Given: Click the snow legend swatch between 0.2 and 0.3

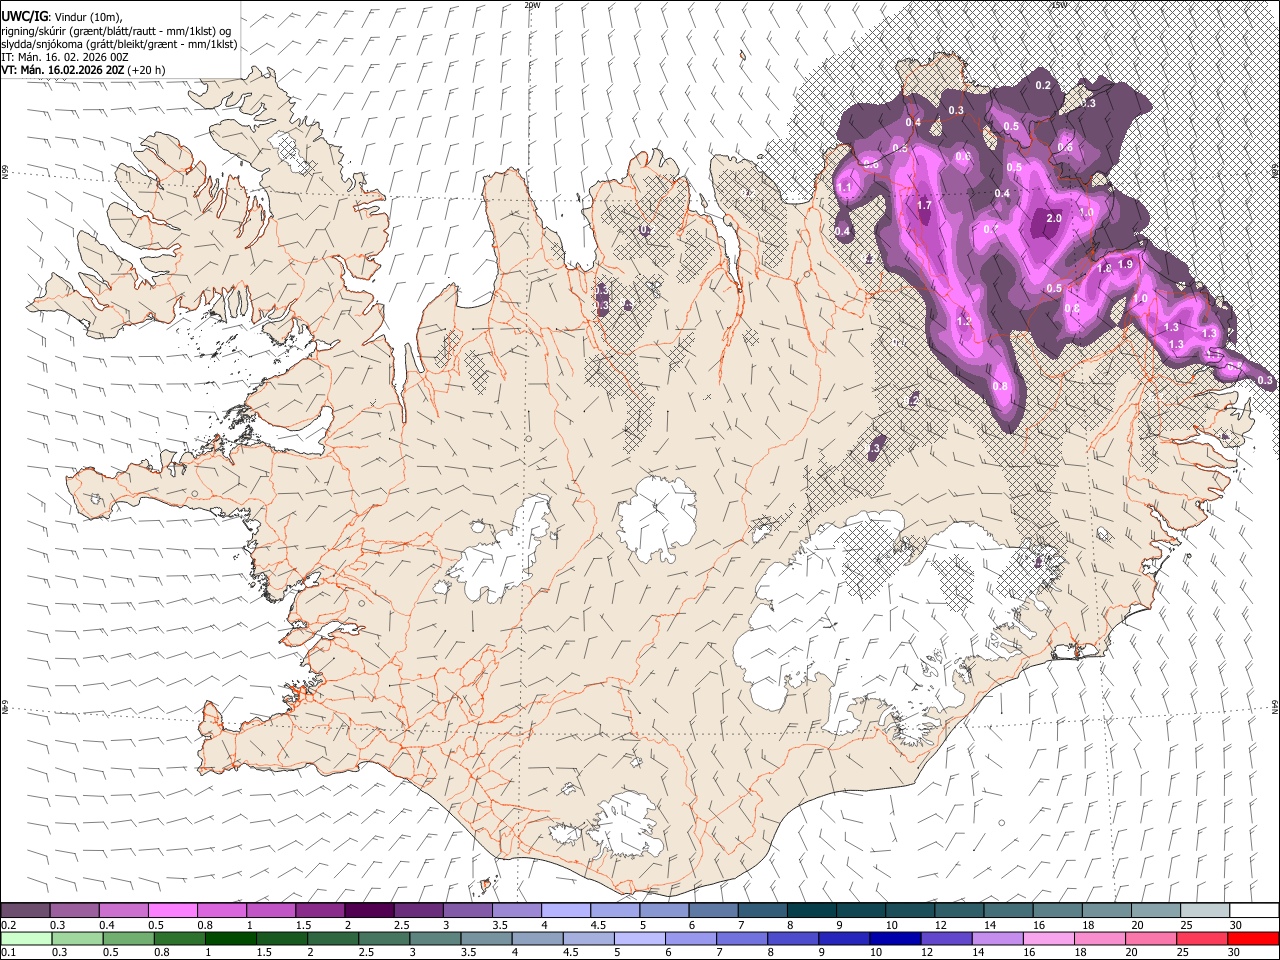Looking at the screenshot, I should pyautogui.click(x=25, y=910).
